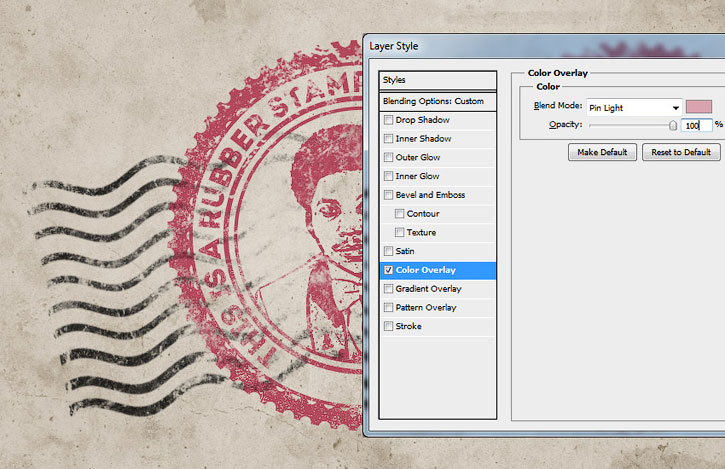The image size is (725, 469).
Task: Select the Pattern Overlay entry
Action: pyautogui.click(x=437, y=308)
